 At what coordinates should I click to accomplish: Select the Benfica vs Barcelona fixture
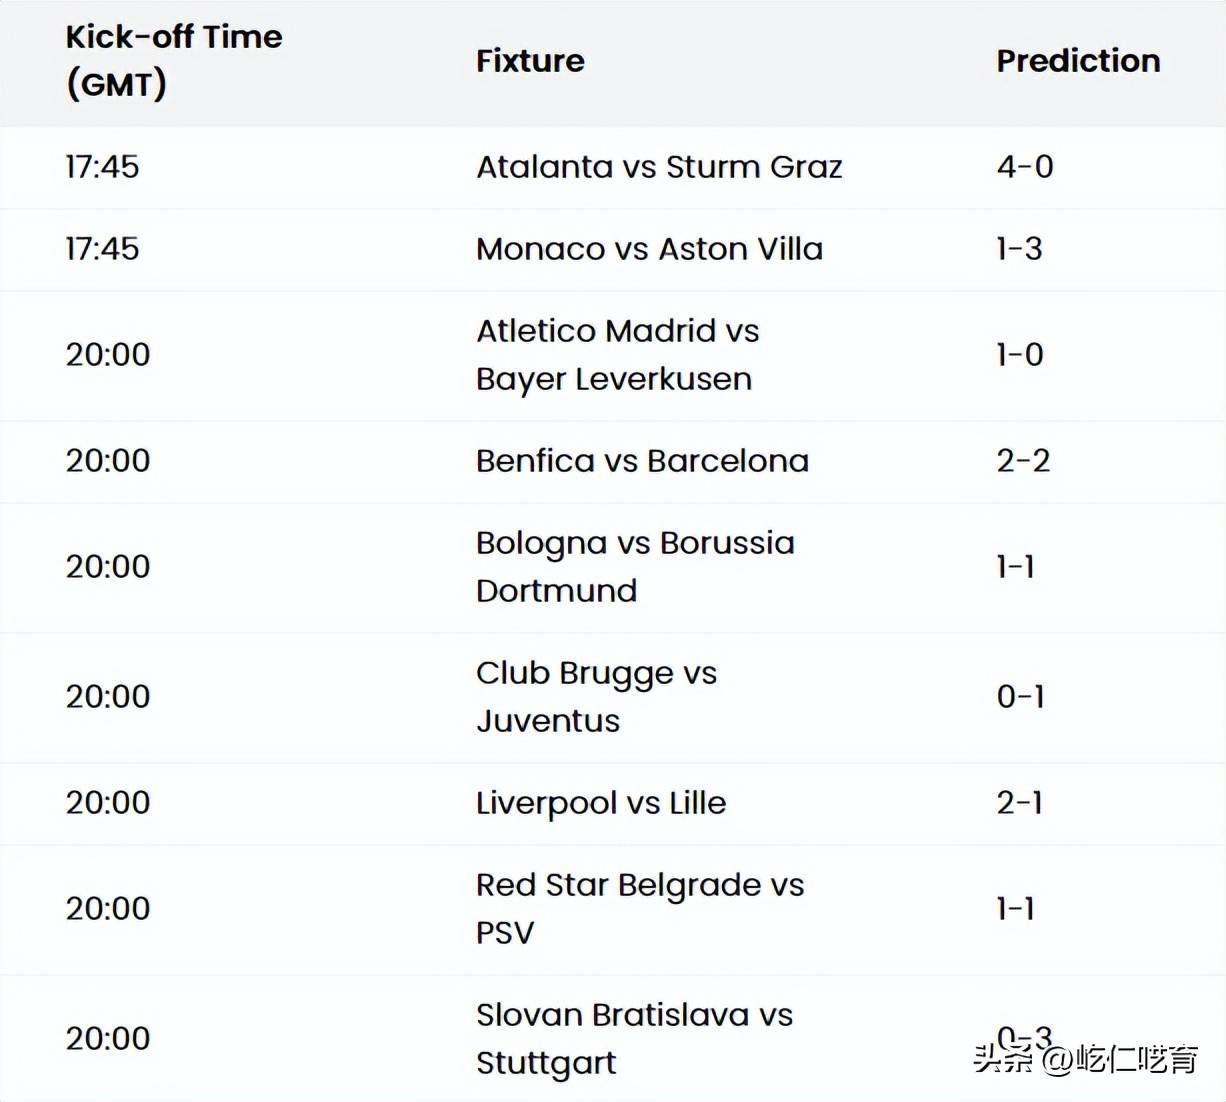pos(642,461)
